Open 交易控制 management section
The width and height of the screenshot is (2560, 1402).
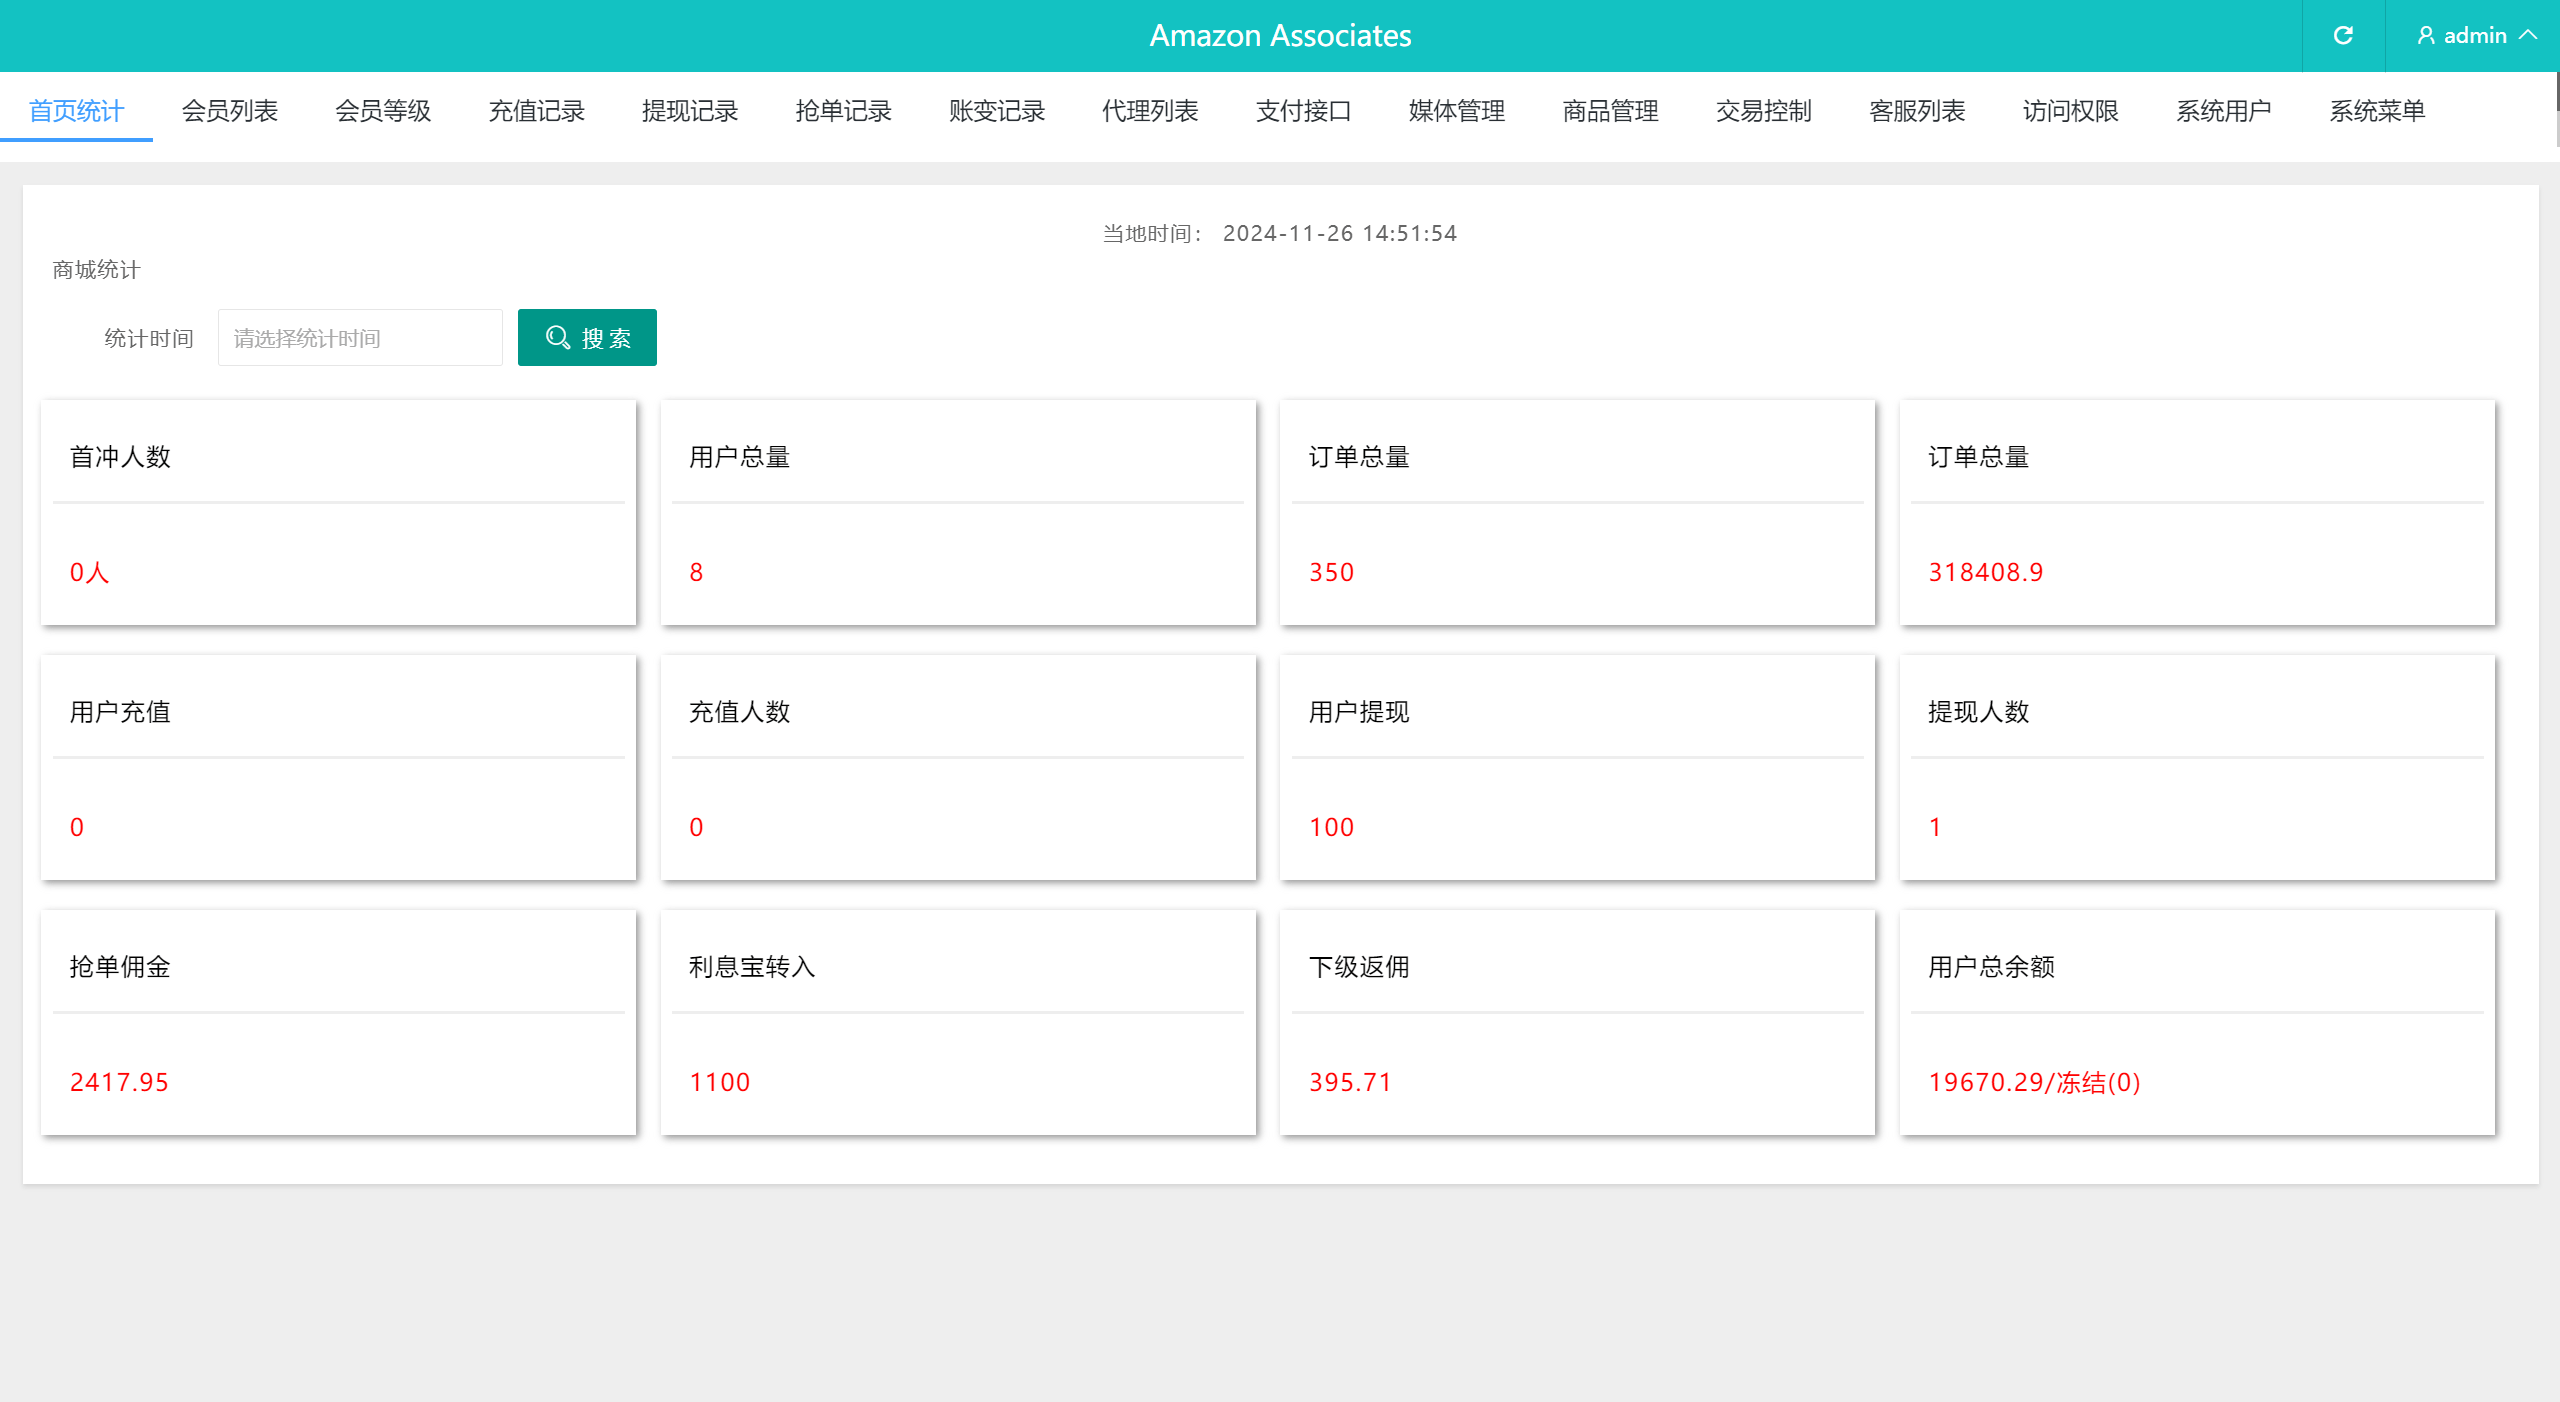[x=1764, y=112]
